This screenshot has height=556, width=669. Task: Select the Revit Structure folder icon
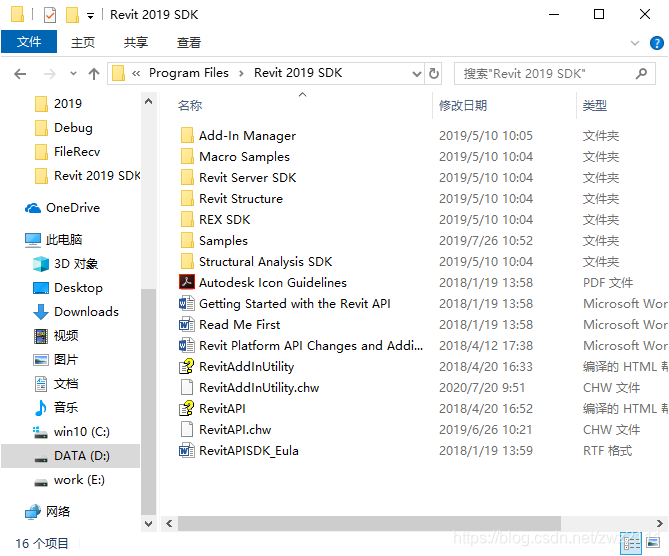coord(187,198)
